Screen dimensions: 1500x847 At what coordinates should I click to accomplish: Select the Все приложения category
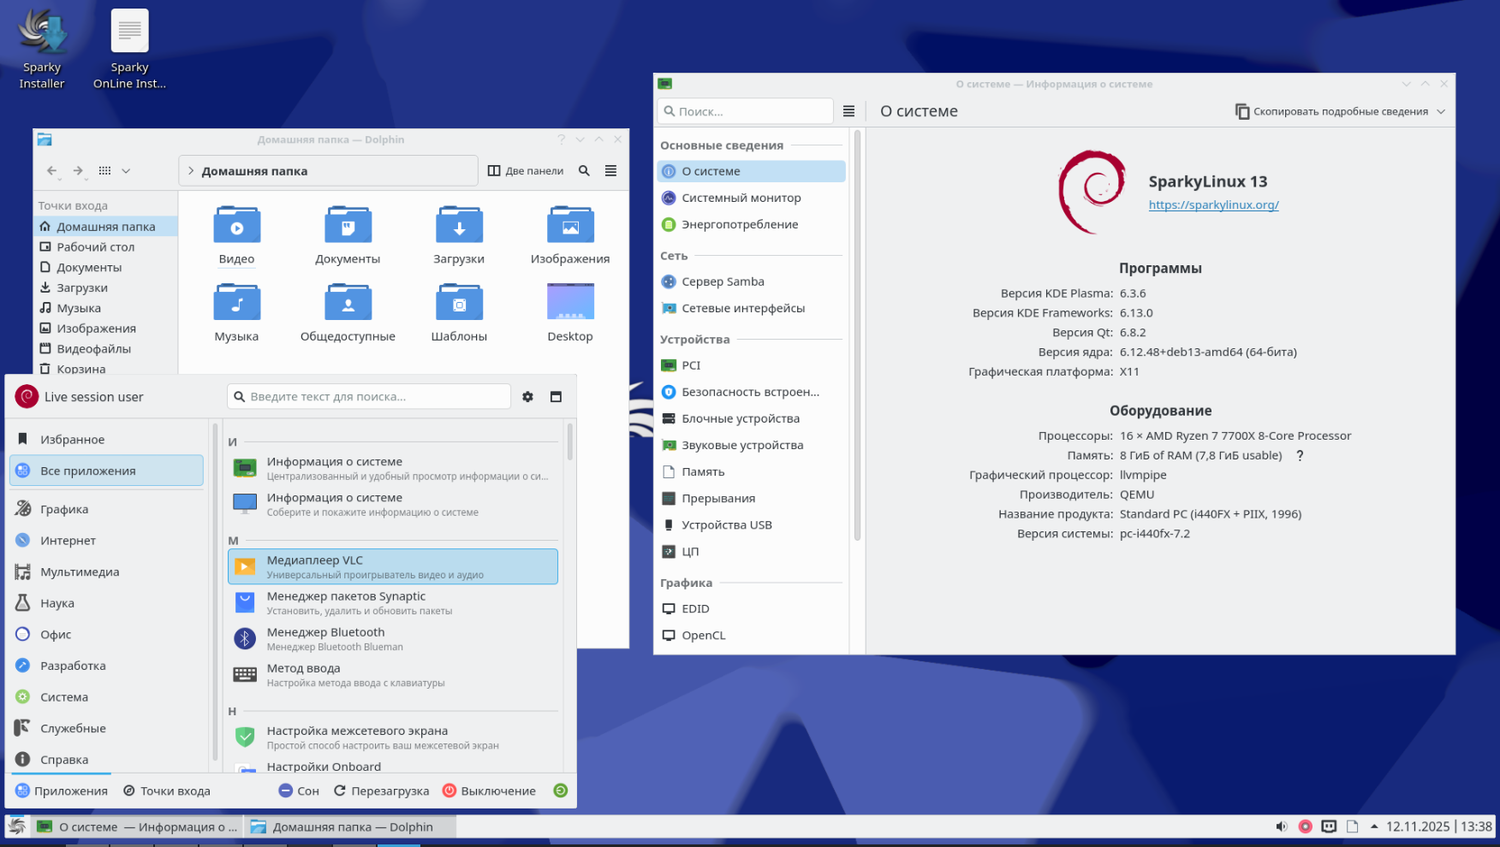(106, 471)
